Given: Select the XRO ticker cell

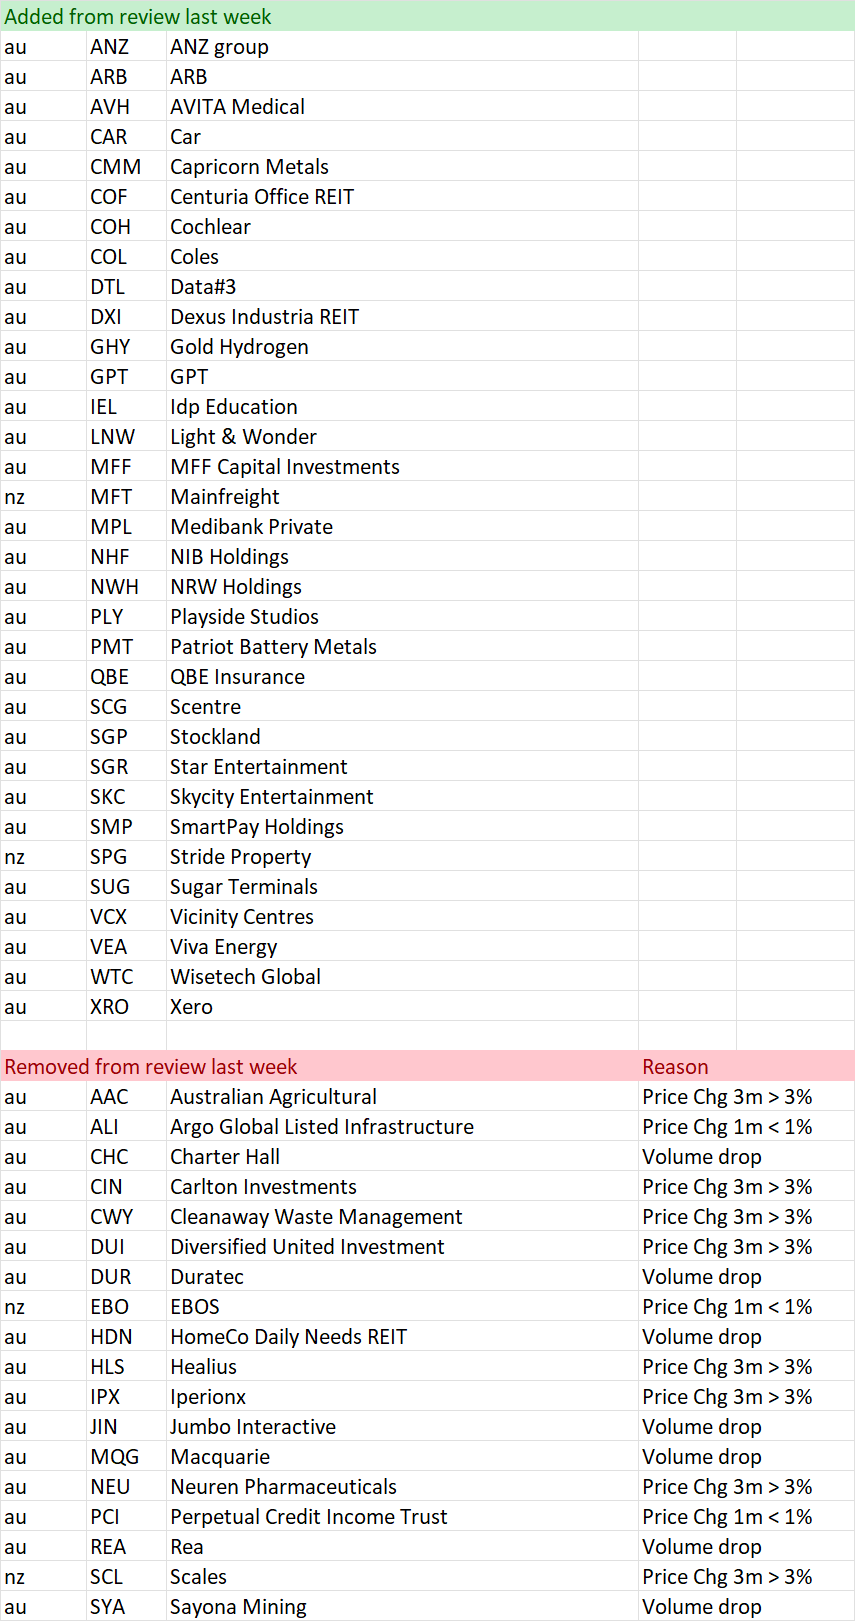Looking at the screenshot, I should [126, 1006].
